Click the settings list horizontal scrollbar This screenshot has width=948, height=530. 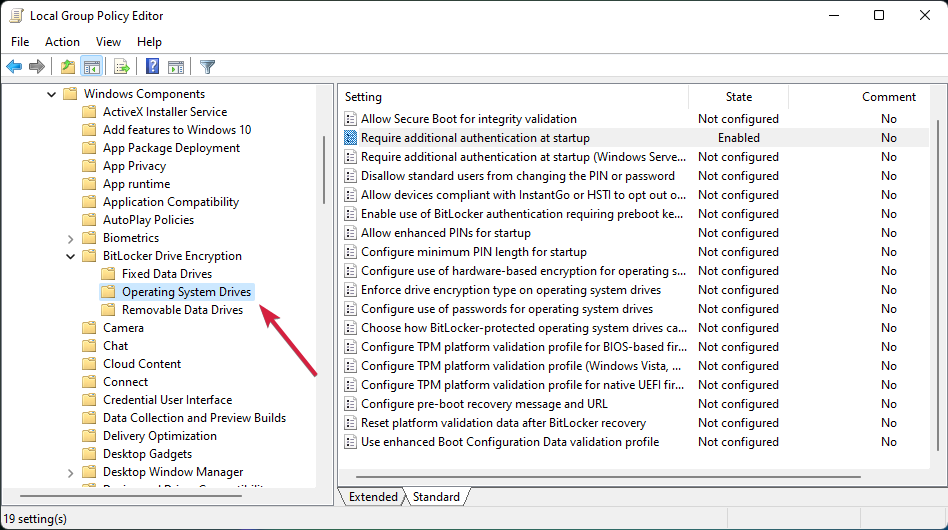[608, 477]
